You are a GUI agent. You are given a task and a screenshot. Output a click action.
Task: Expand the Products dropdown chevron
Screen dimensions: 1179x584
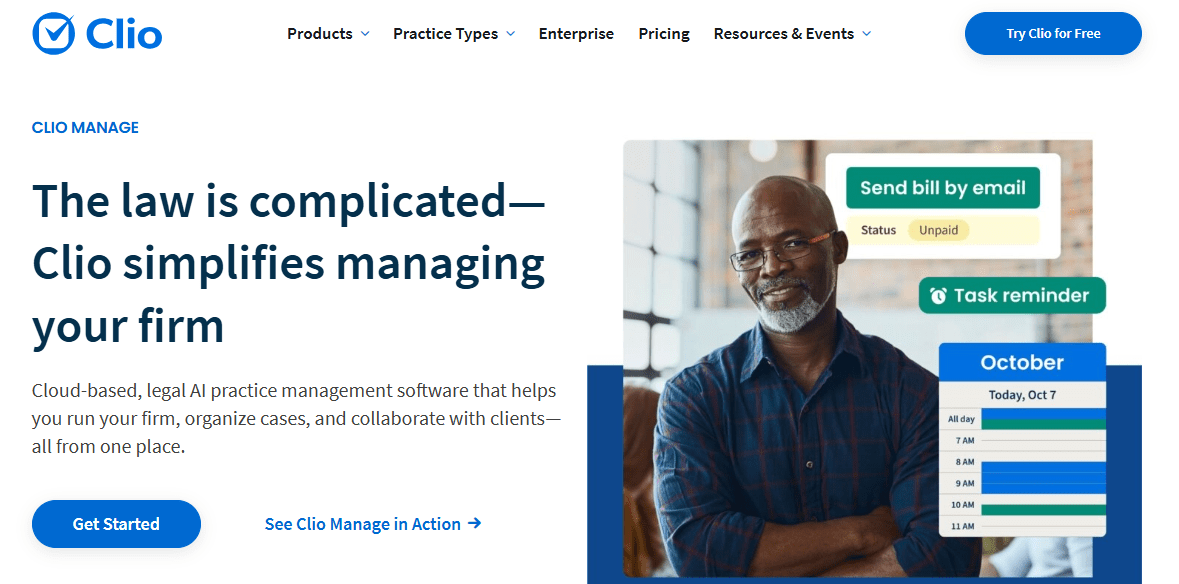pos(365,34)
